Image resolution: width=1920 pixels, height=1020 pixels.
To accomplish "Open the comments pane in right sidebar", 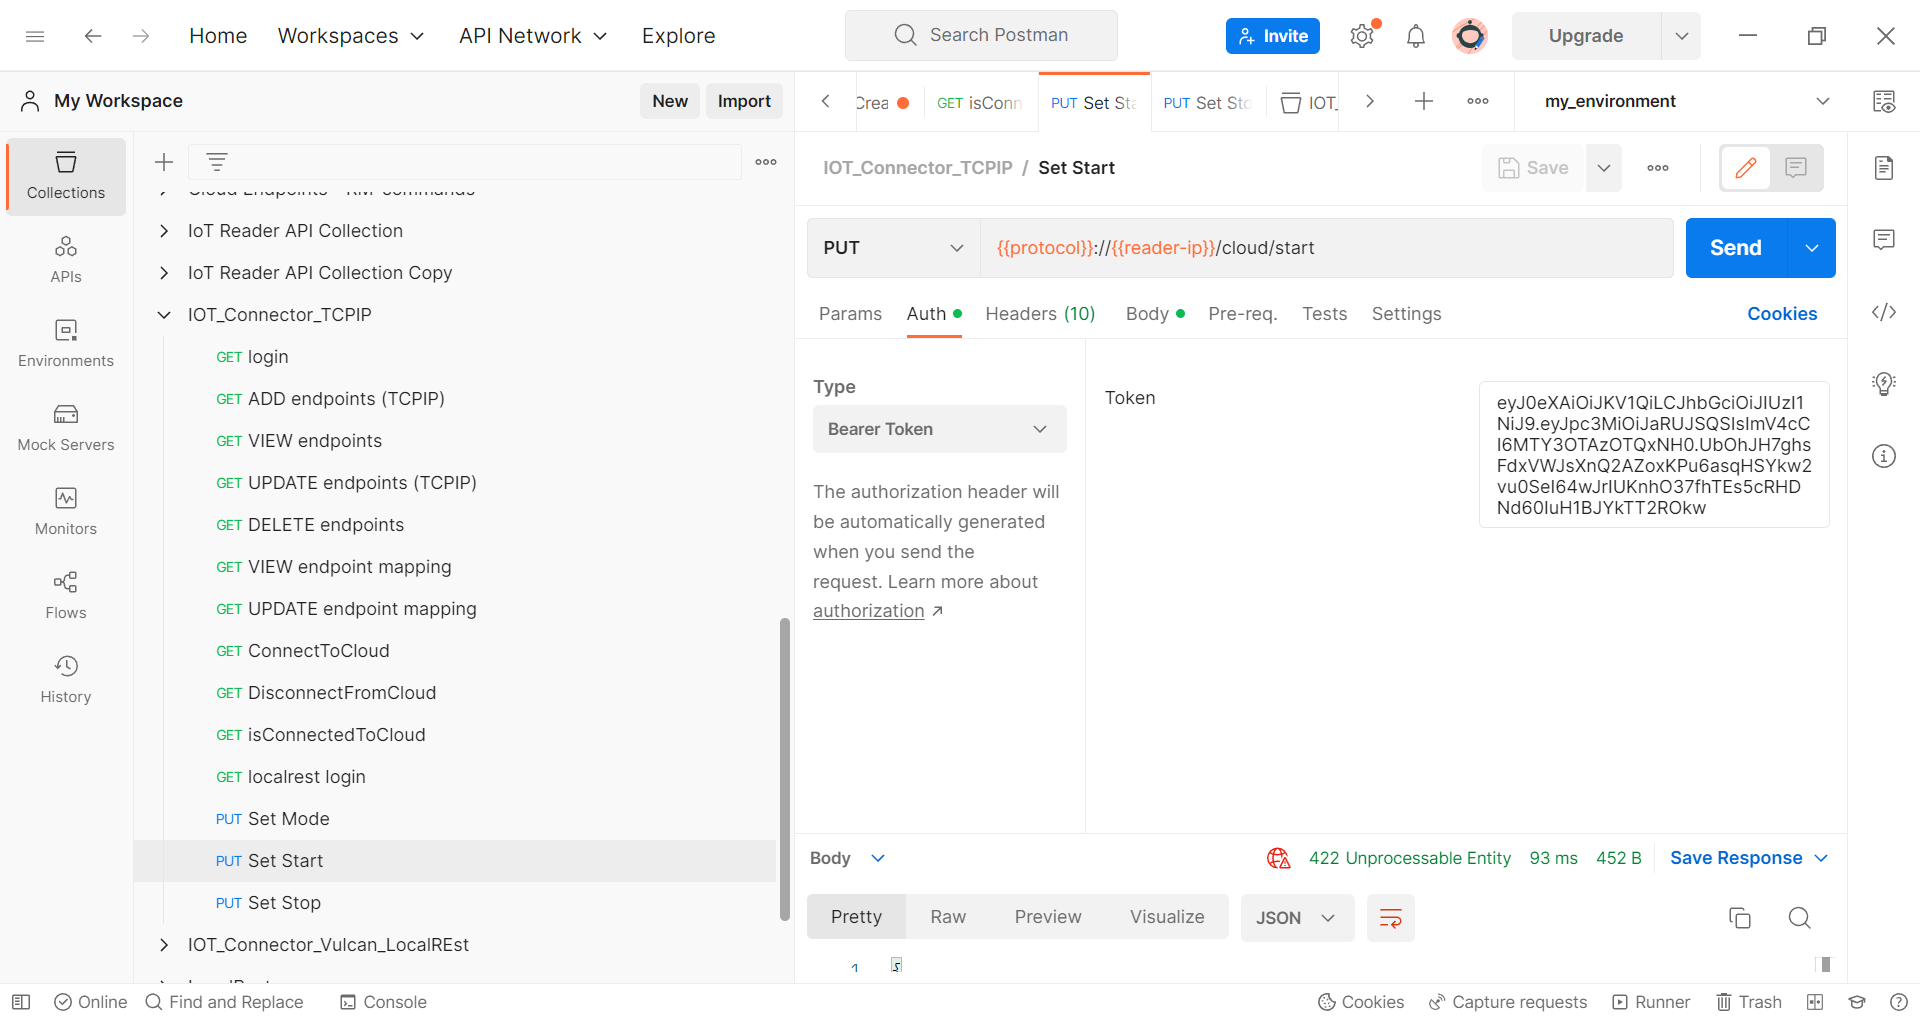I will point(1884,240).
